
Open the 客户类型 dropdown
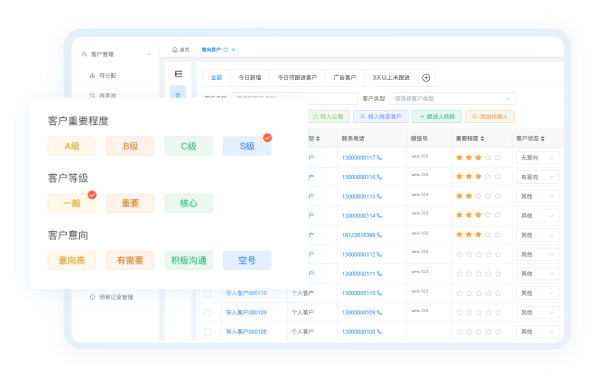(x=453, y=98)
